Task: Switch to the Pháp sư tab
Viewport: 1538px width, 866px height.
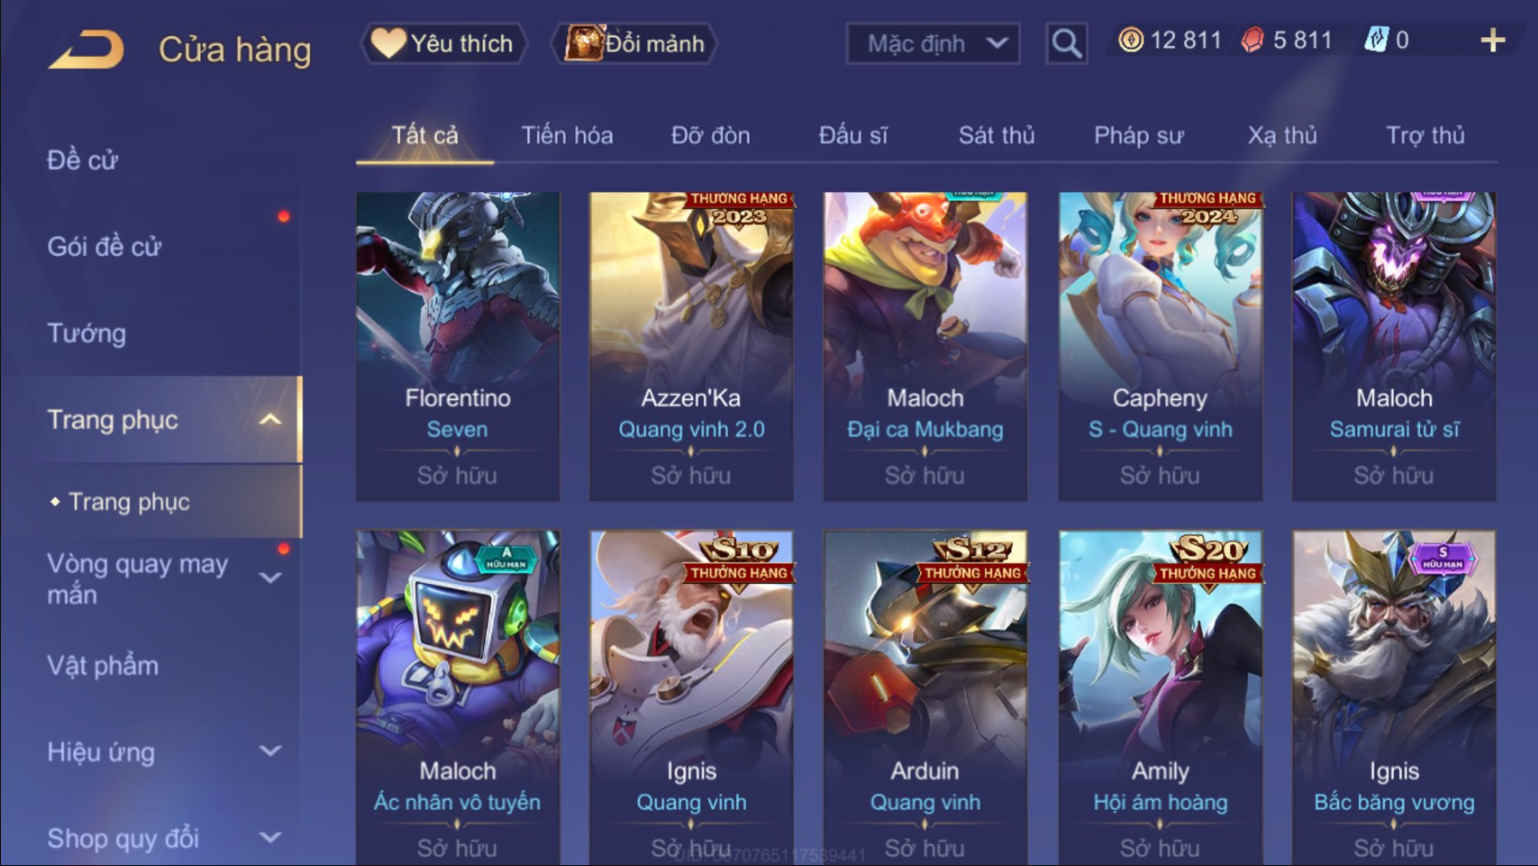Action: (1138, 135)
